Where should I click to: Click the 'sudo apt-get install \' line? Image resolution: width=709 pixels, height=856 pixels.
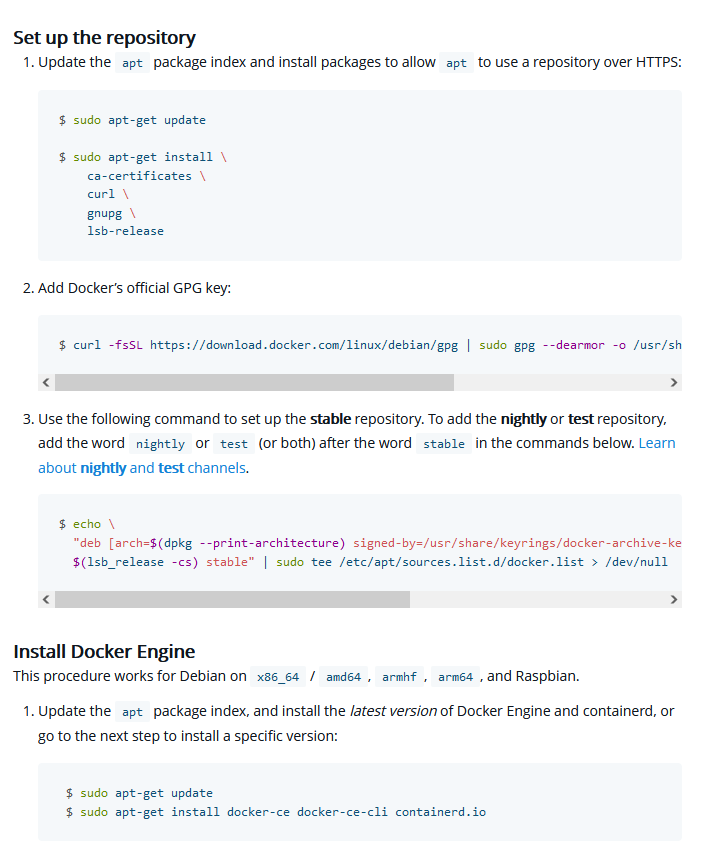pyautogui.click(x=143, y=157)
